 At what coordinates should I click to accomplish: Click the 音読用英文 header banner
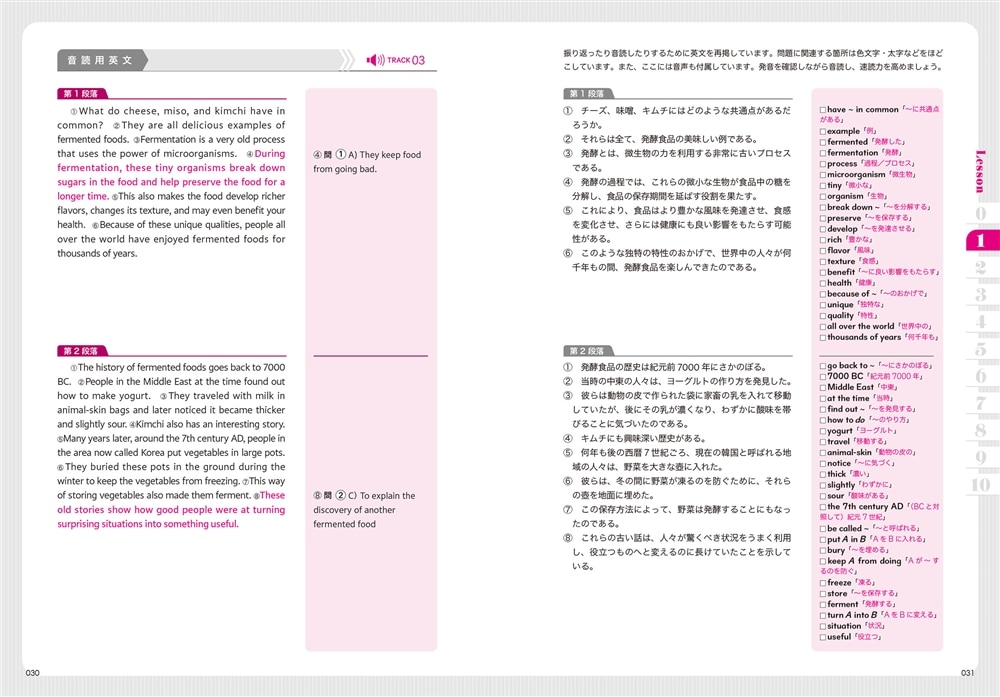[102, 60]
